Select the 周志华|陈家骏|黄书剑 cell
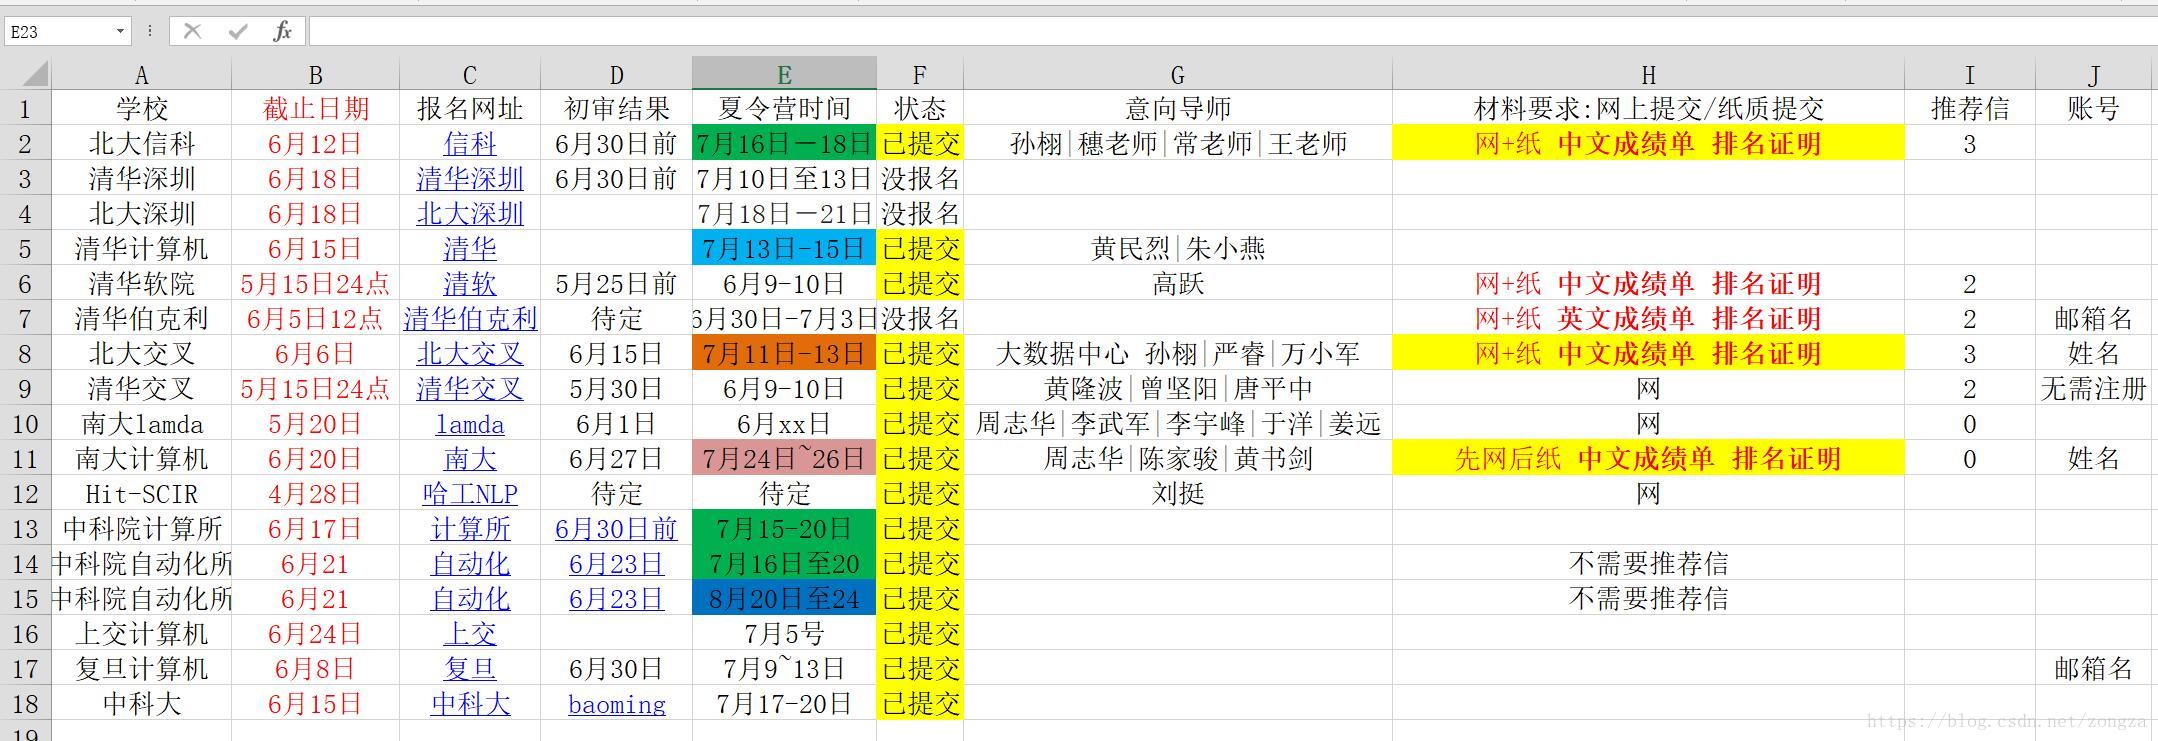The image size is (2158, 741). coord(1178,459)
